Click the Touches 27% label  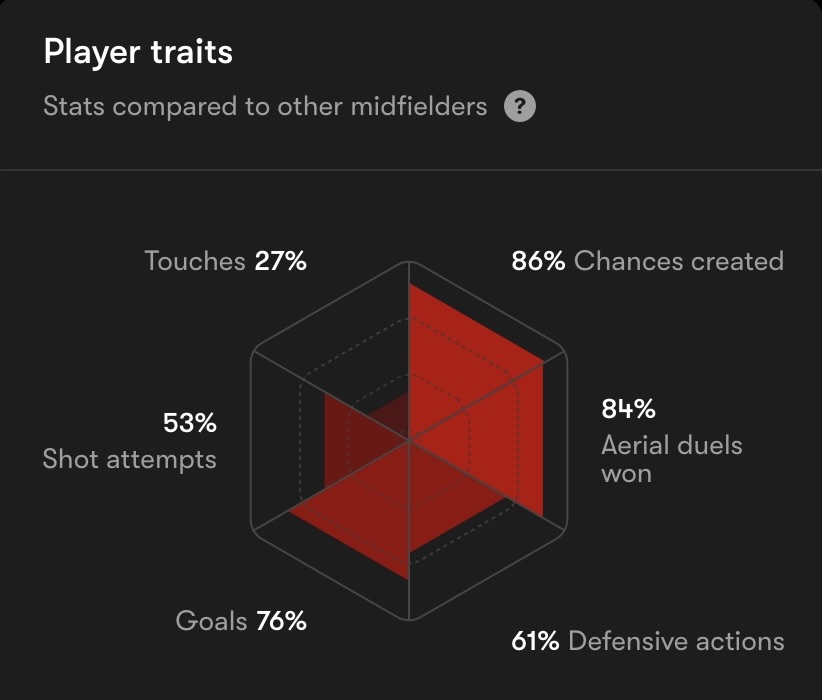(225, 261)
